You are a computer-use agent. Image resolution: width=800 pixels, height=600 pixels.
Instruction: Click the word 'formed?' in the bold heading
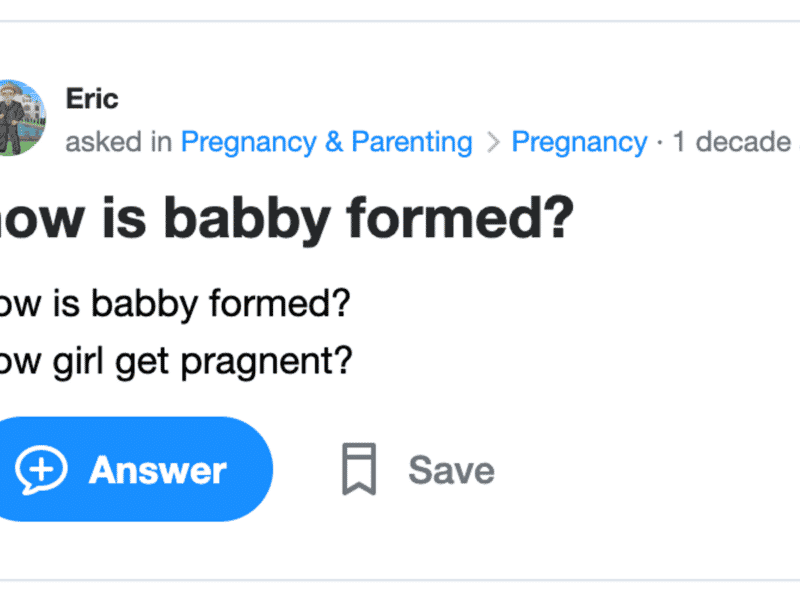pos(460,217)
